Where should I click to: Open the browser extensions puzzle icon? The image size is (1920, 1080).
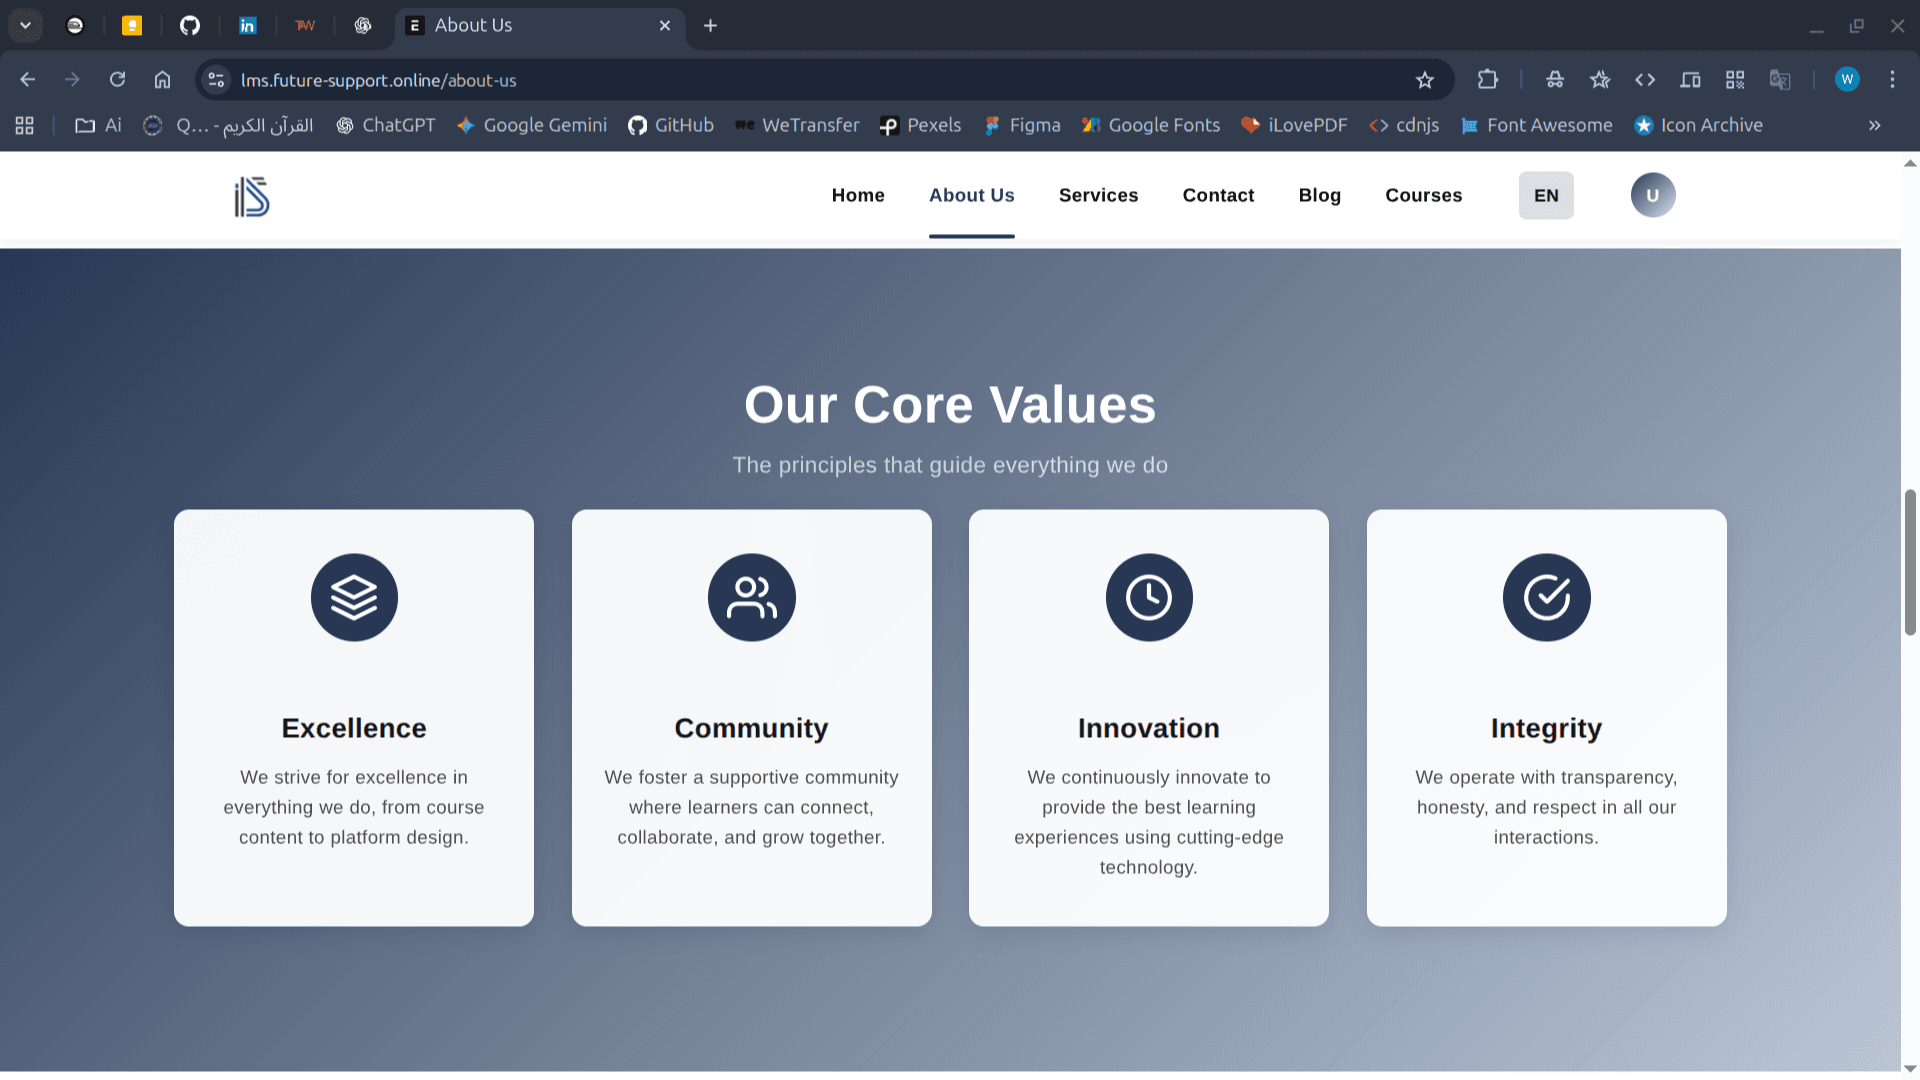pyautogui.click(x=1488, y=80)
